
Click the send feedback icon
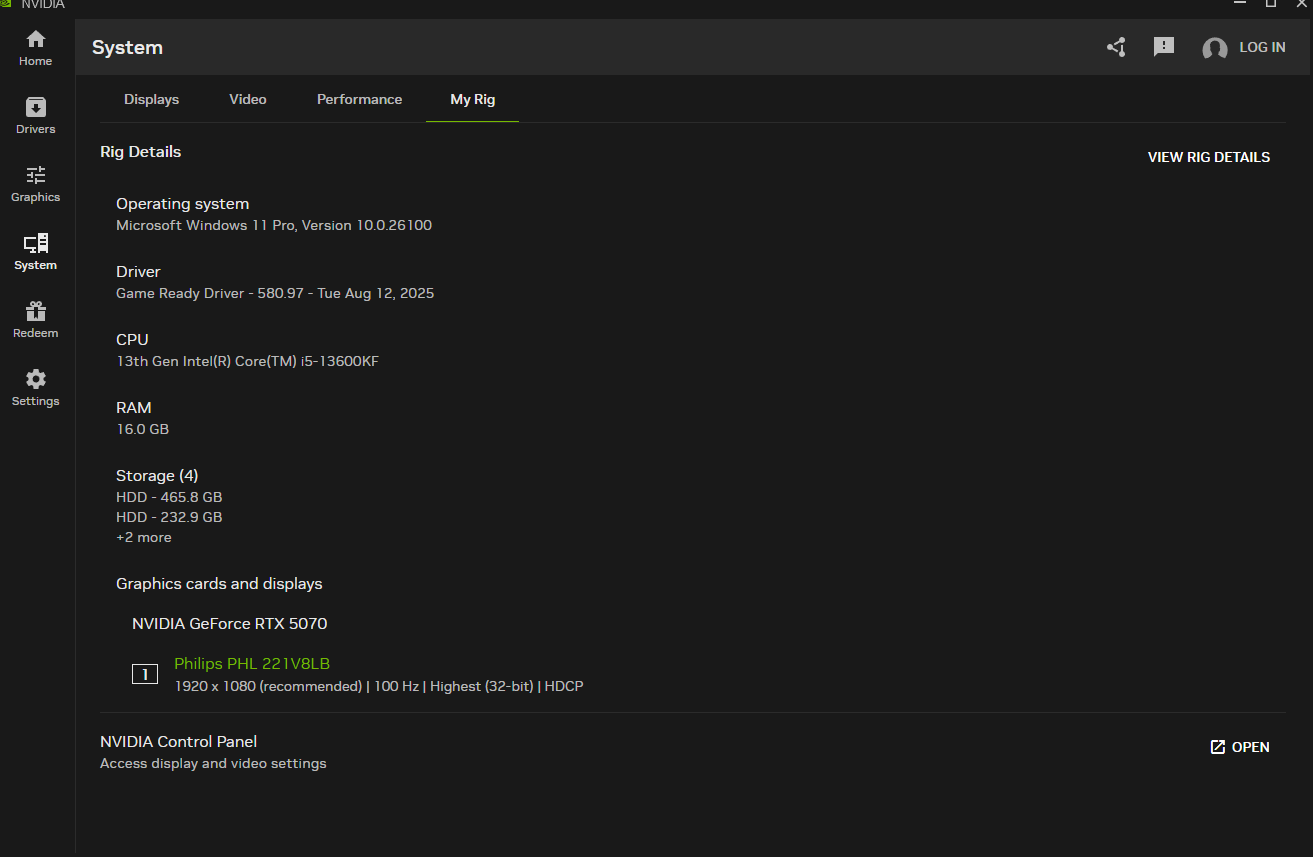(1164, 47)
